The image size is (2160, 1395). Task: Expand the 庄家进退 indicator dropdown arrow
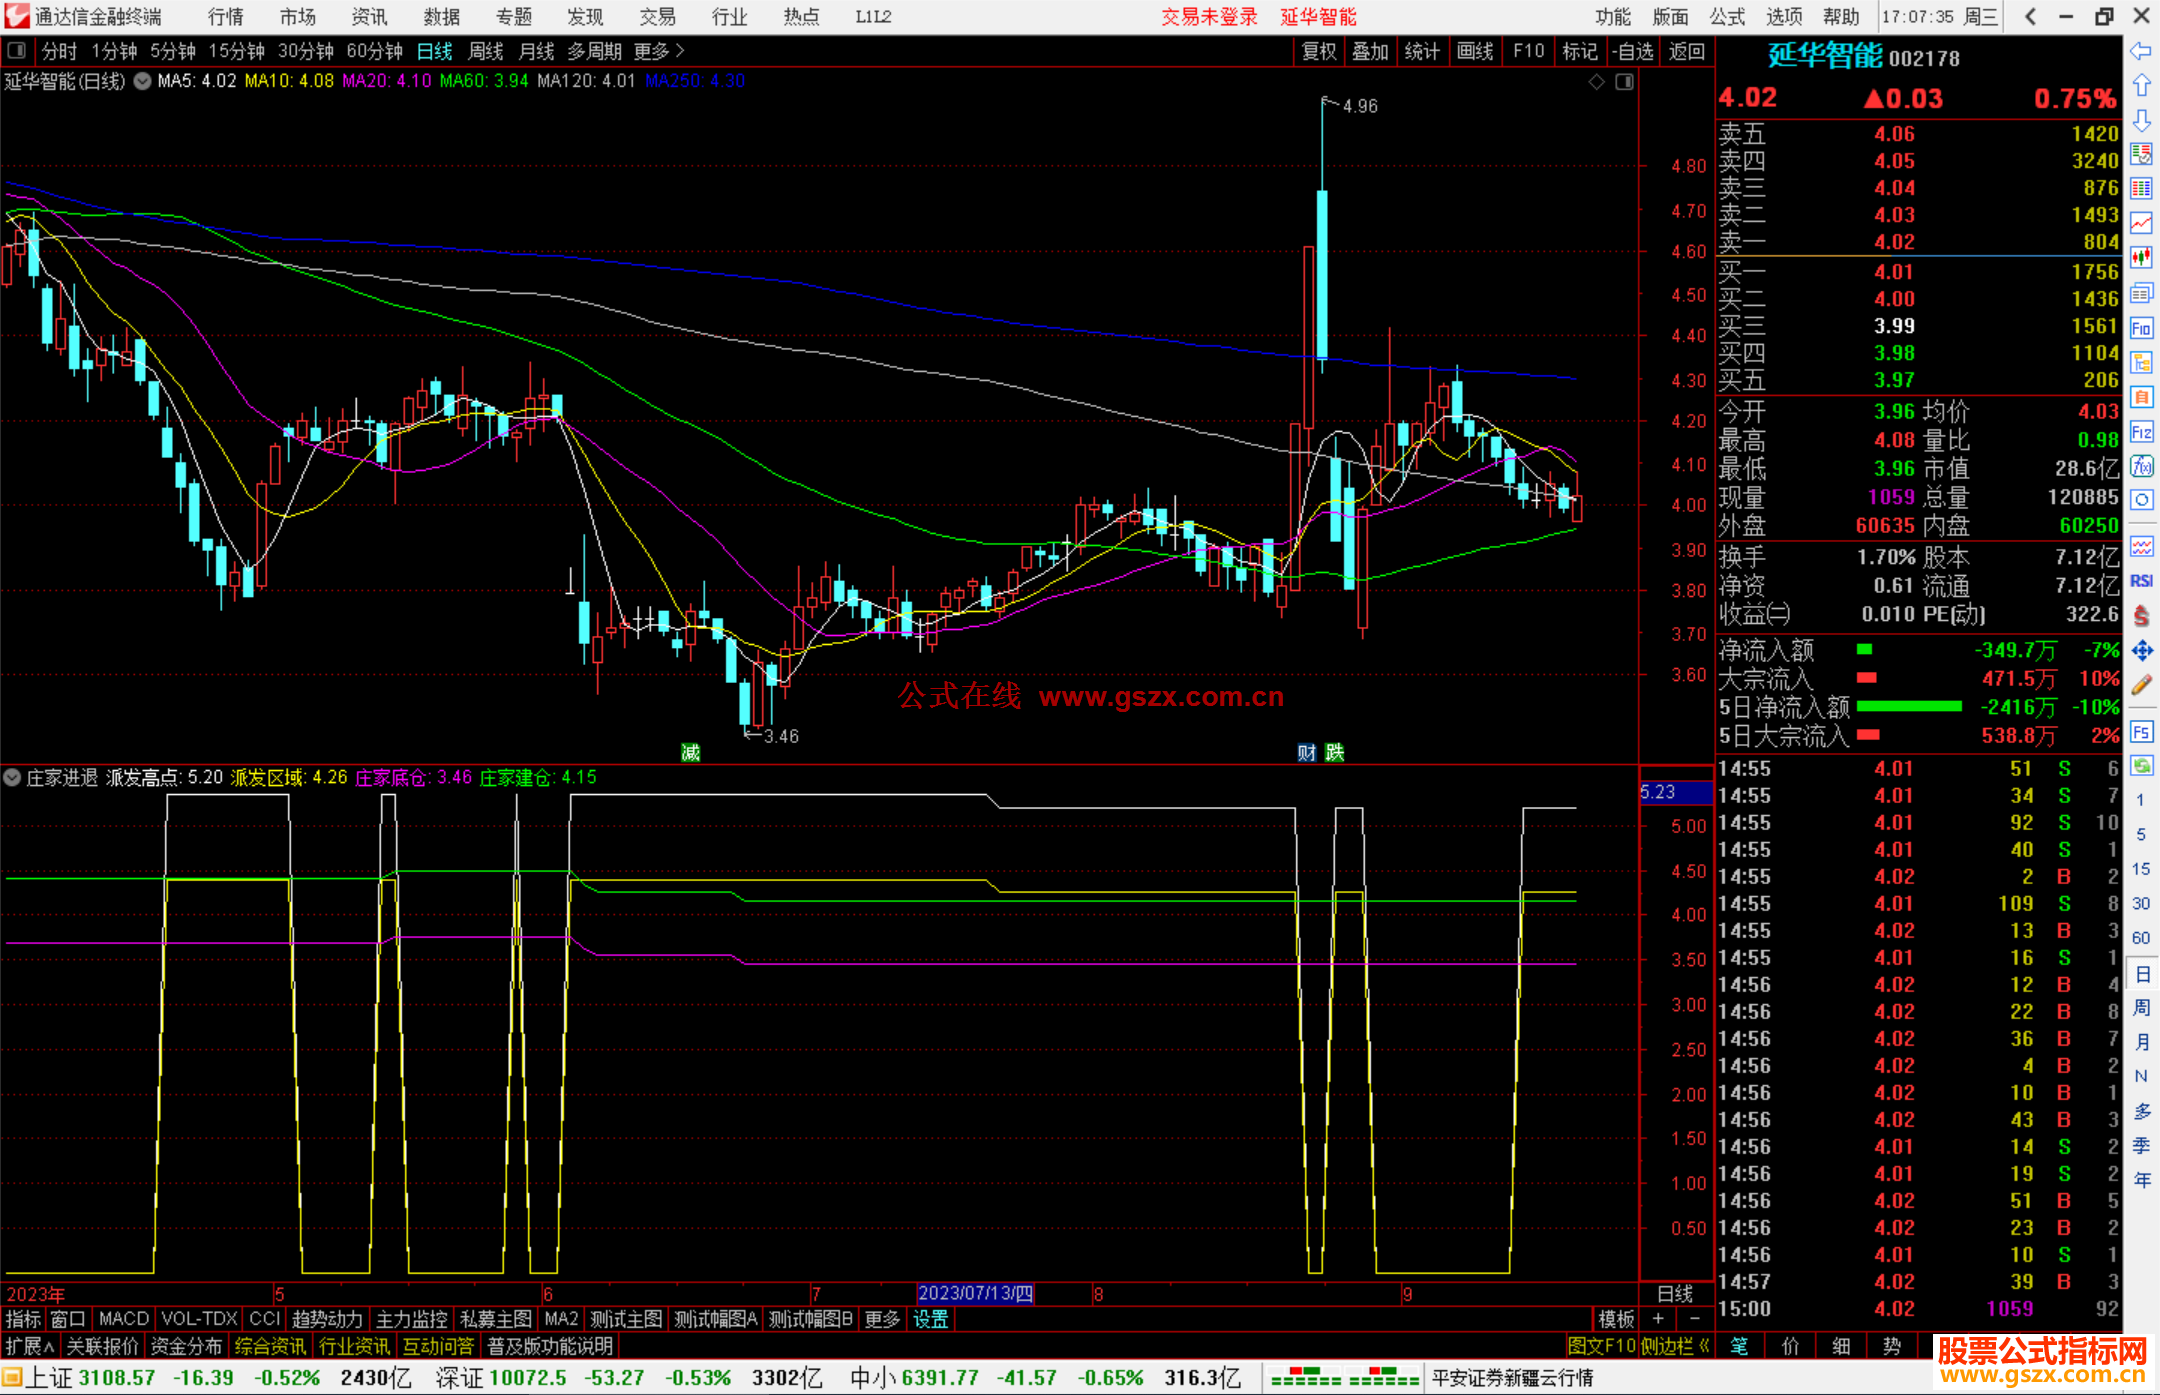[x=12, y=777]
